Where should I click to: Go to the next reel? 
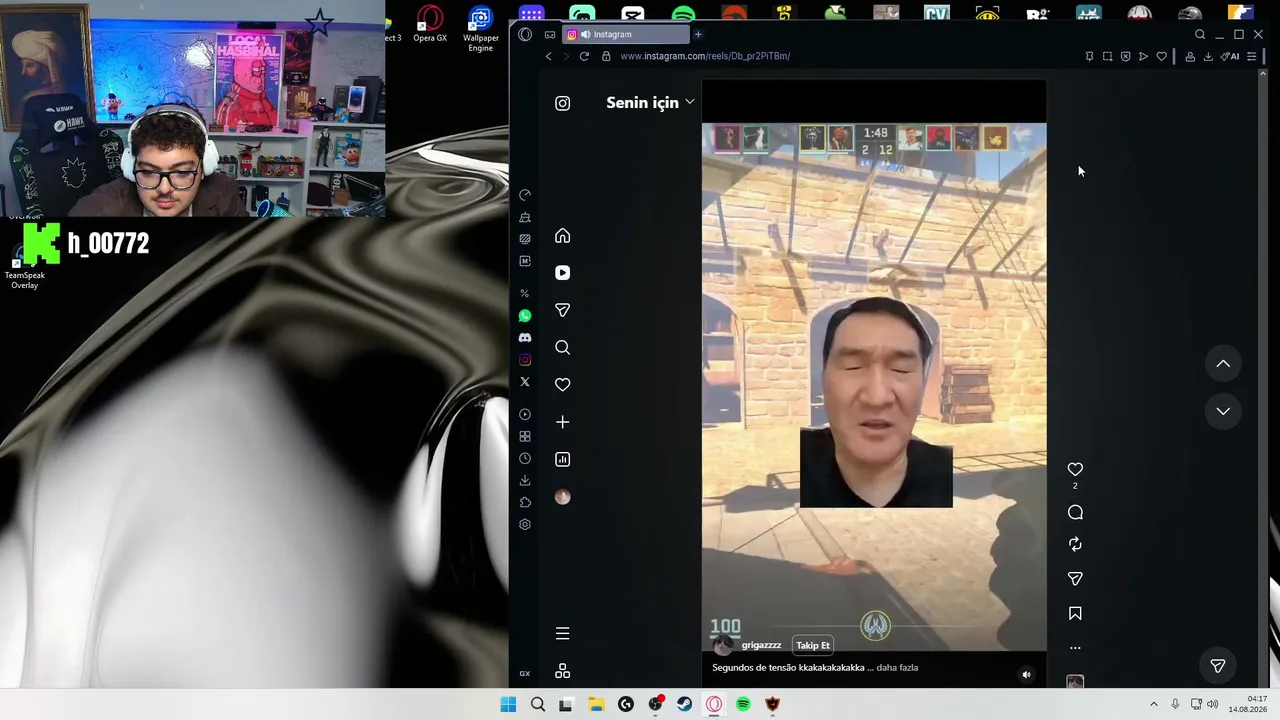coord(1223,411)
